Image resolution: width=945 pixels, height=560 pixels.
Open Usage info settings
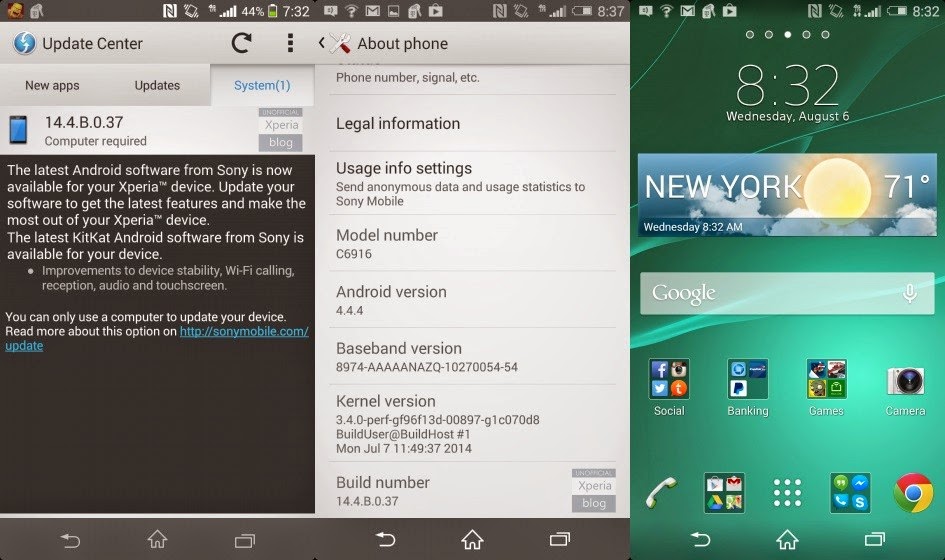(472, 183)
